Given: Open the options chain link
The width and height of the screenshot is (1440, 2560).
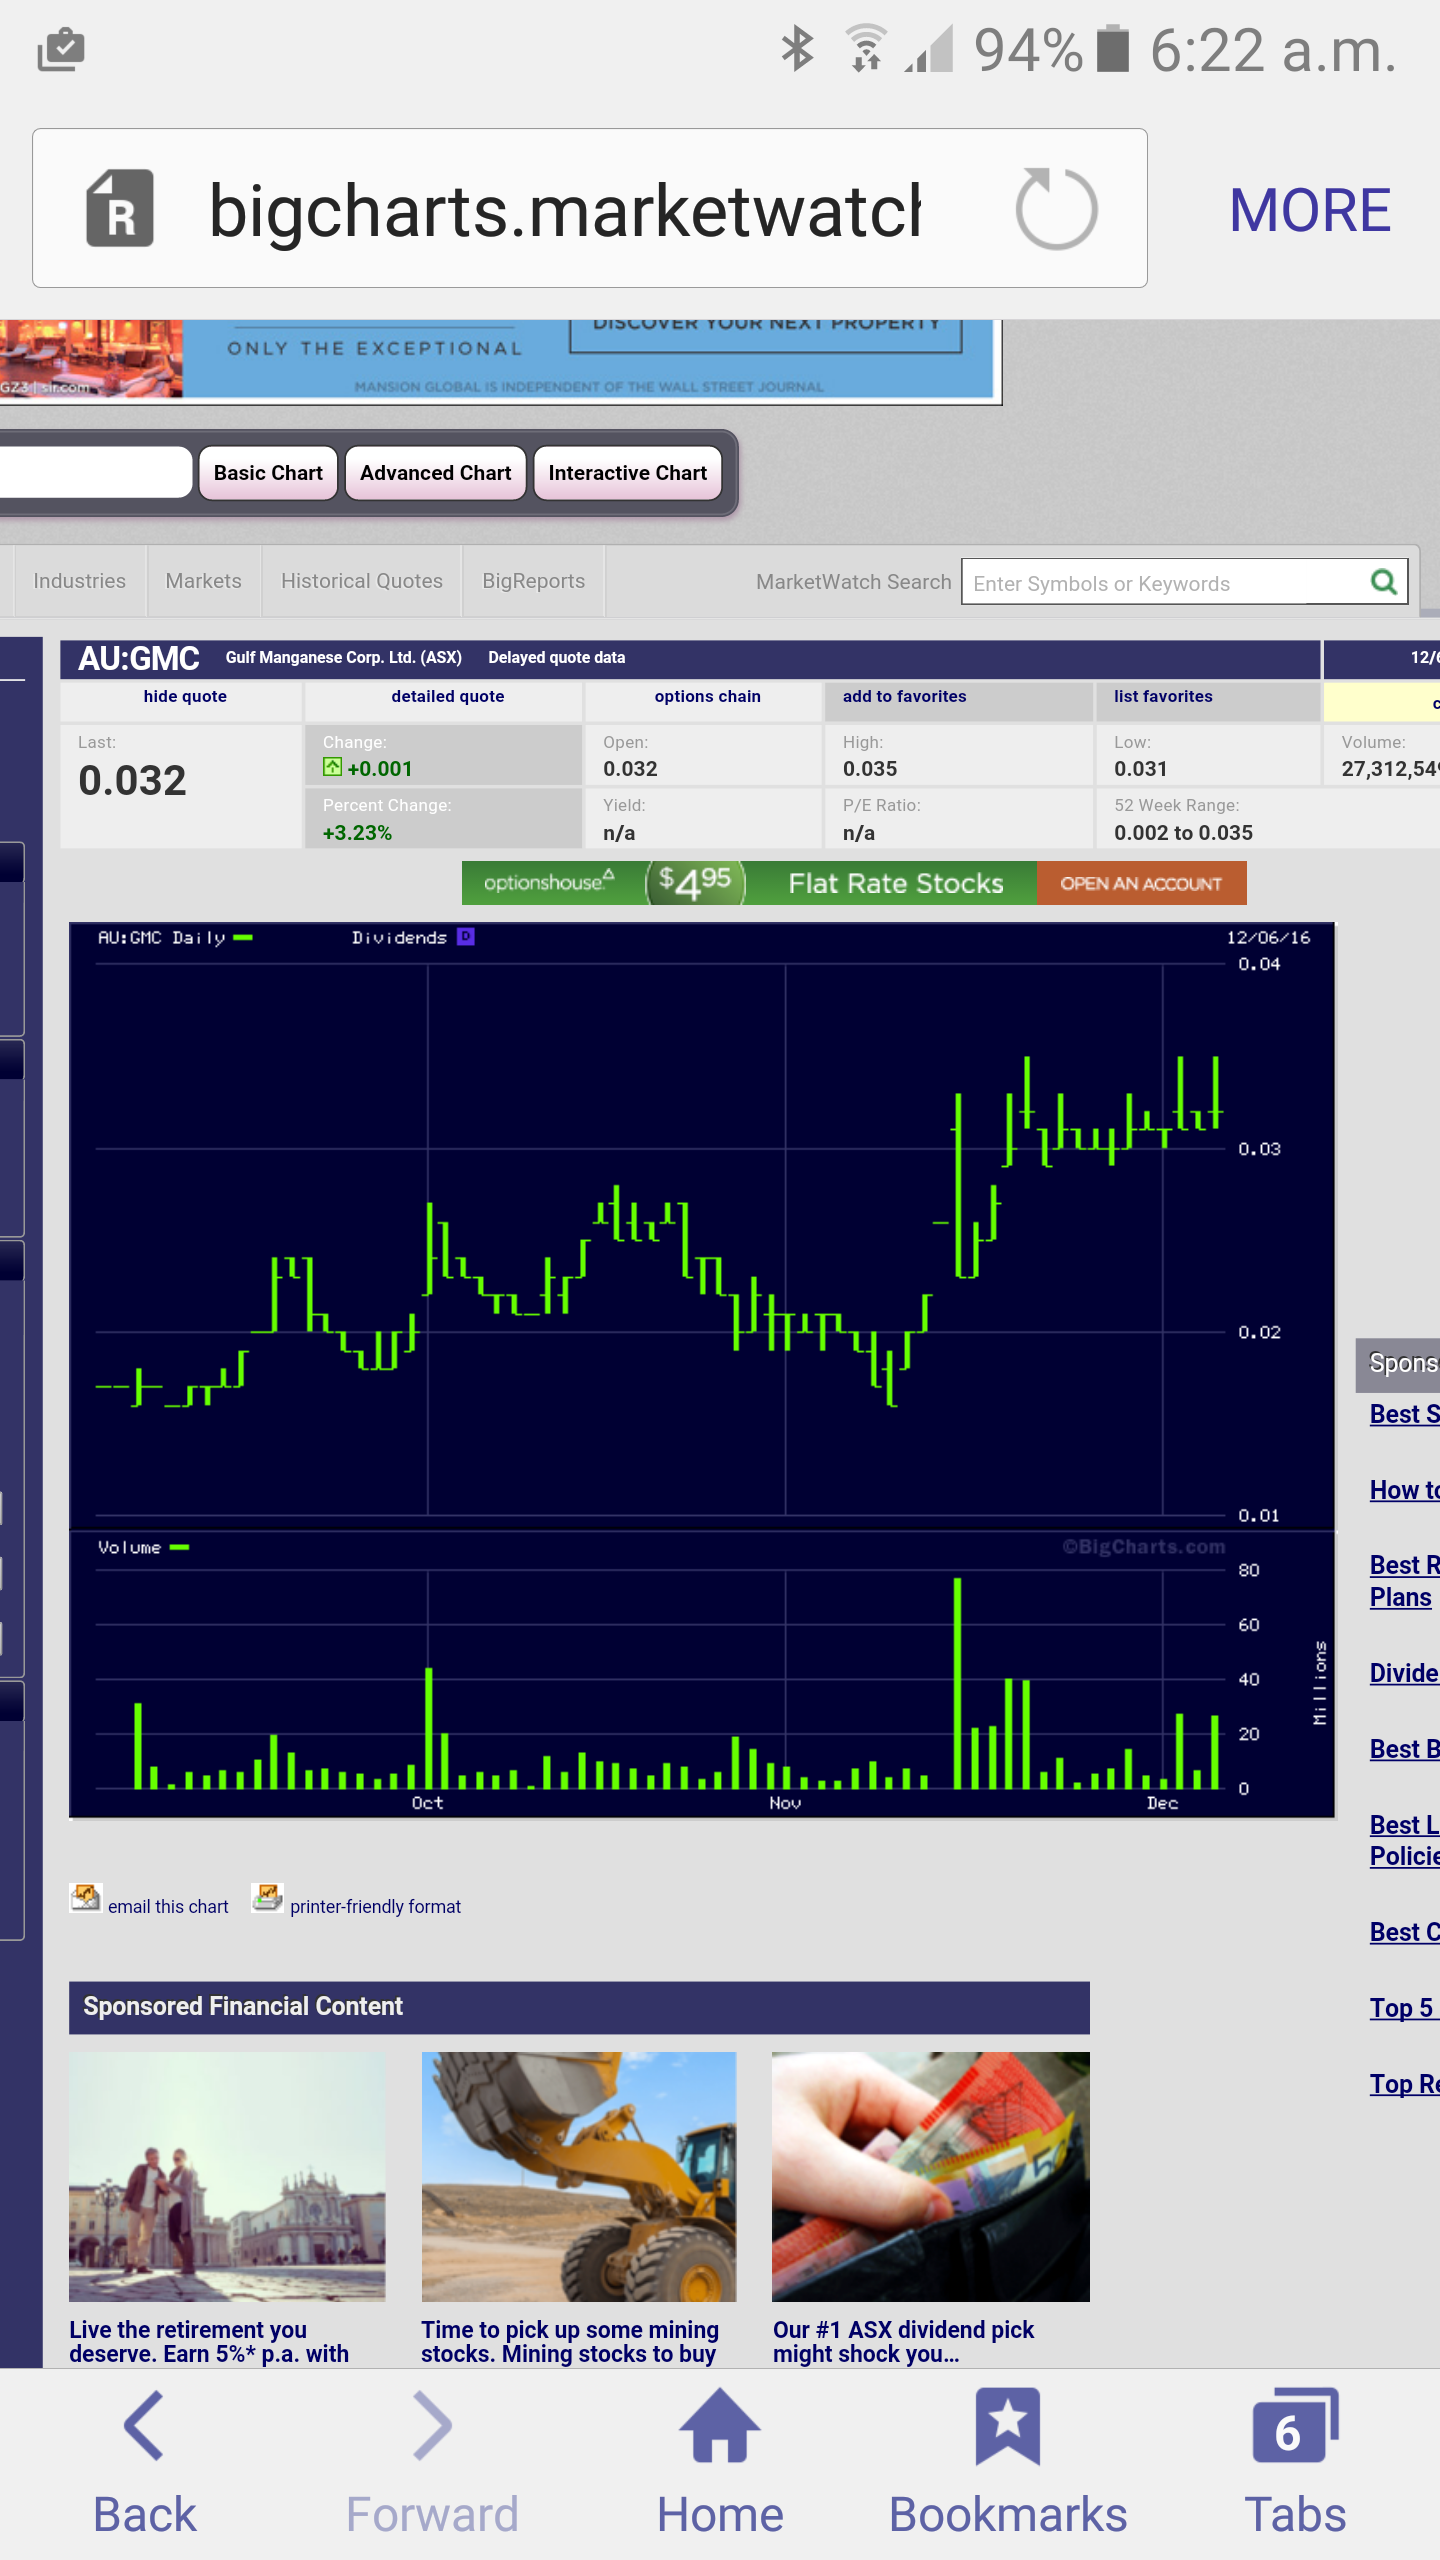Looking at the screenshot, I should (707, 697).
